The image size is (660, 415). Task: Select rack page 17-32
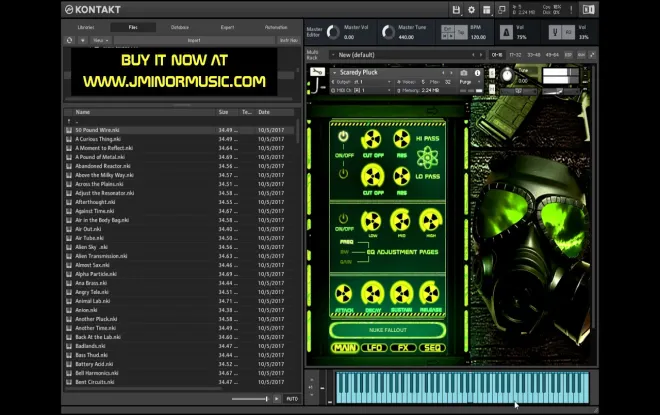click(515, 55)
